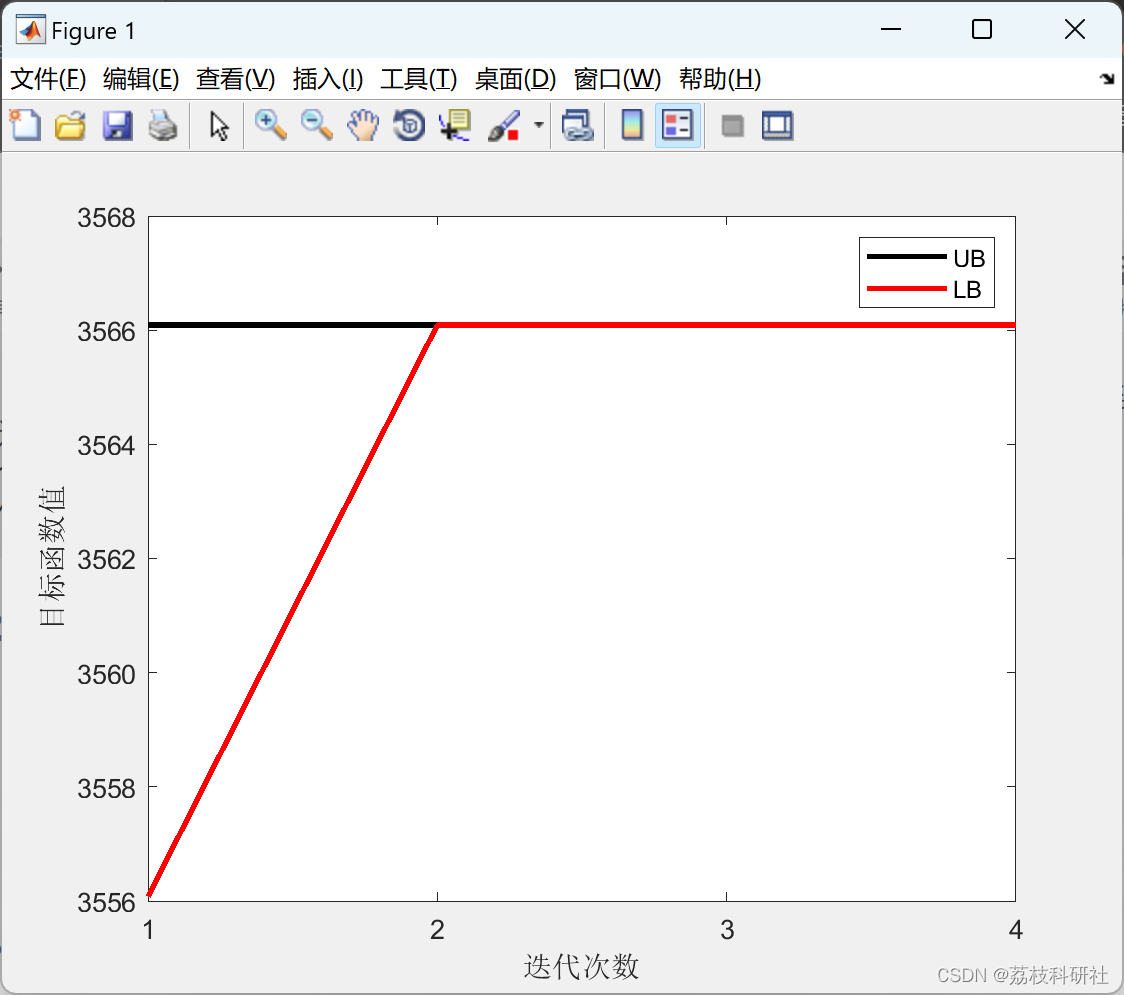Click the x-axis tick label 3
Screen dimensions: 1124x995
click(x=727, y=930)
